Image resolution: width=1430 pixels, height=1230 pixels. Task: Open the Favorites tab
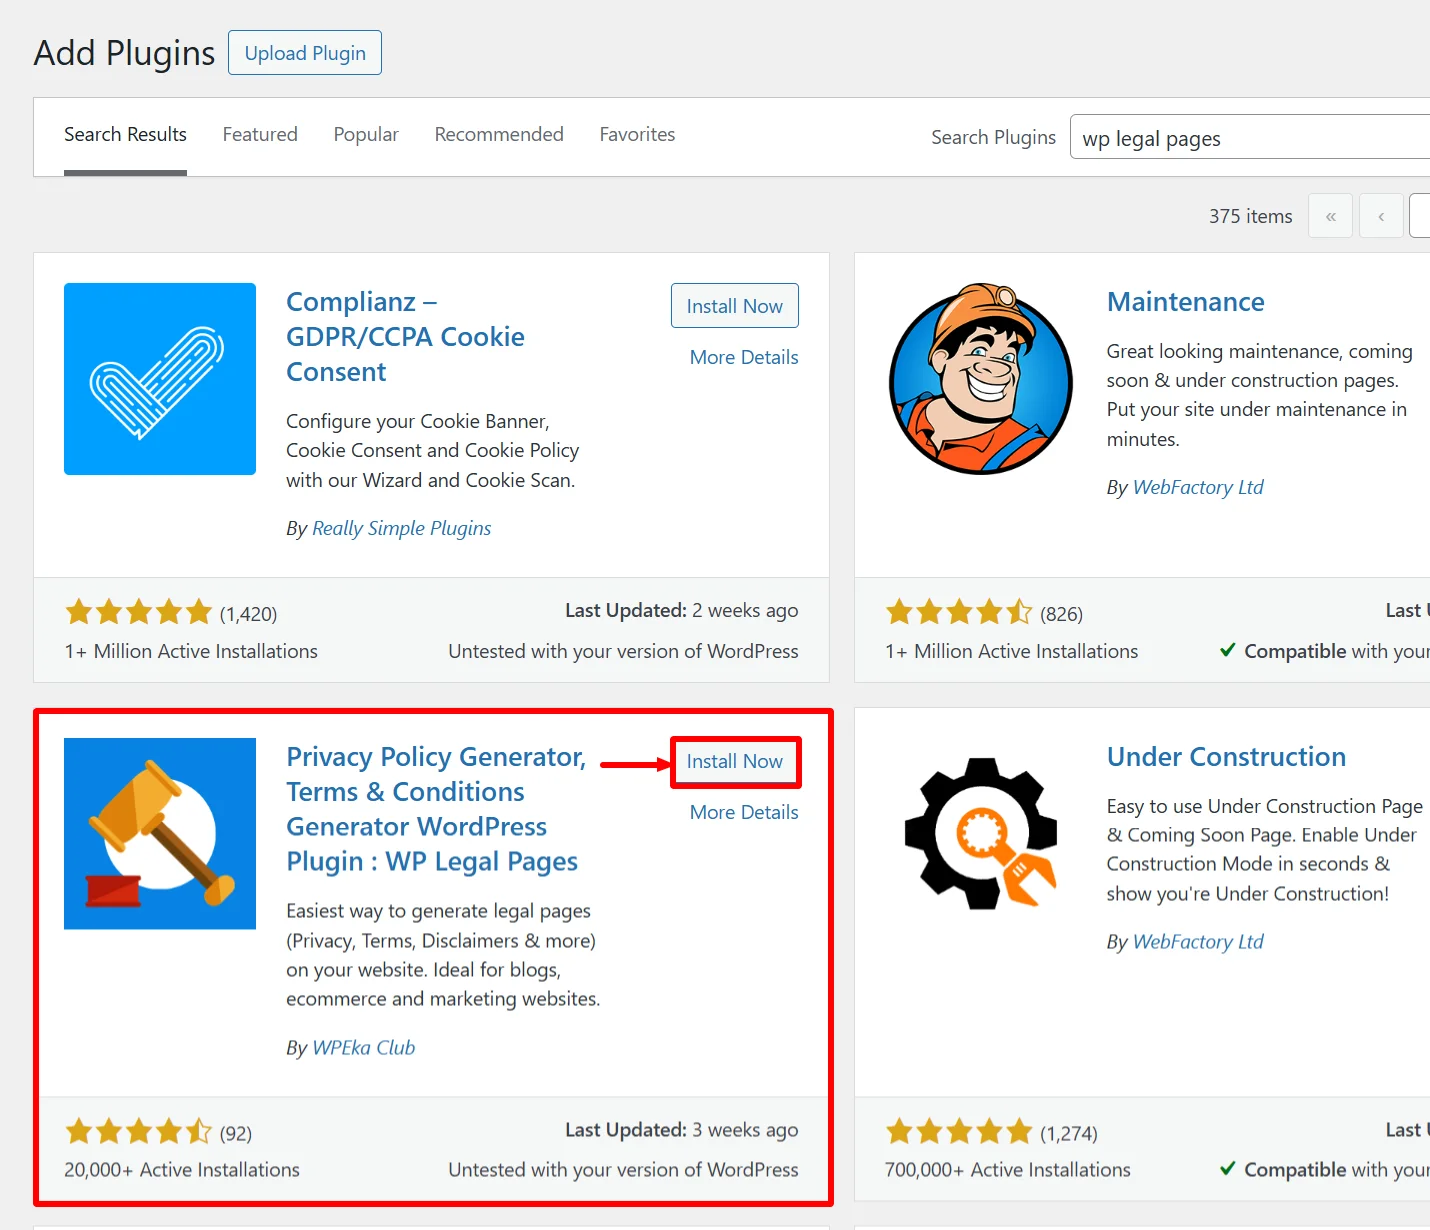[x=637, y=134]
